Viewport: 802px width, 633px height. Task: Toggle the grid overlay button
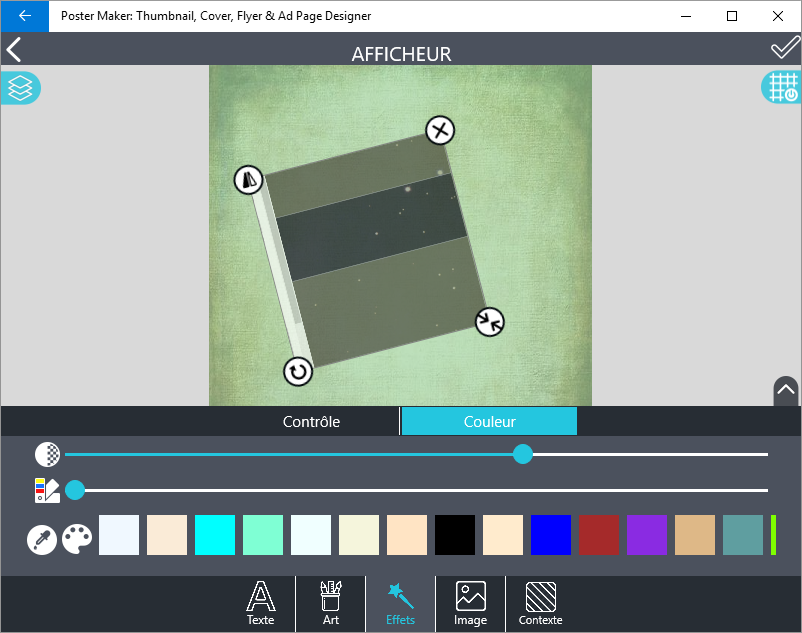point(782,87)
